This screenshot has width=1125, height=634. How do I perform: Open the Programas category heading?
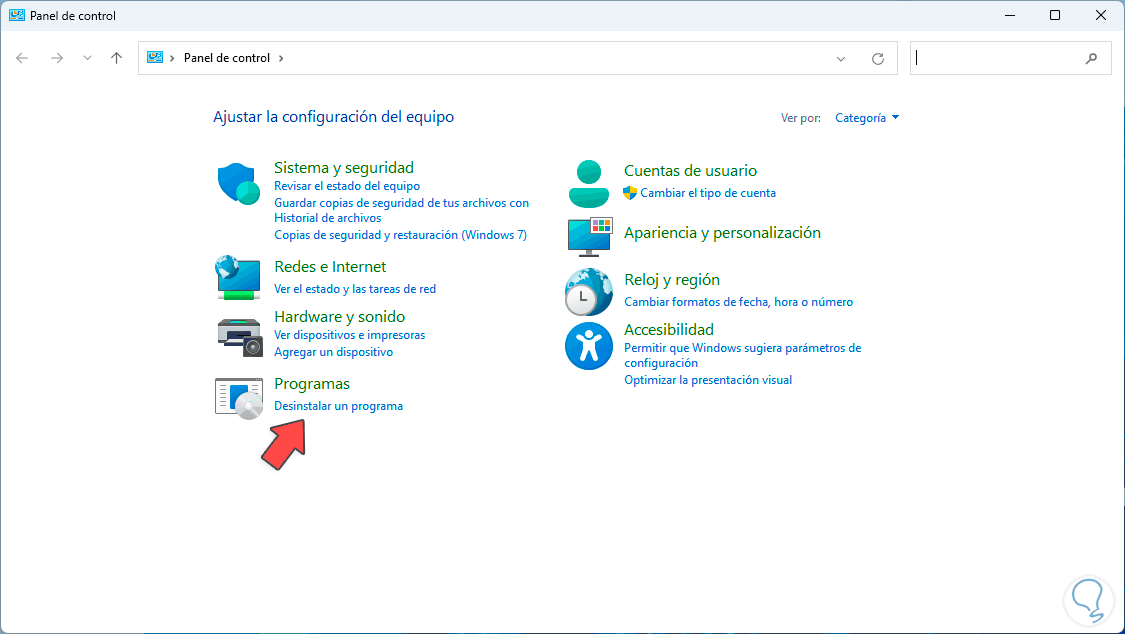(312, 384)
